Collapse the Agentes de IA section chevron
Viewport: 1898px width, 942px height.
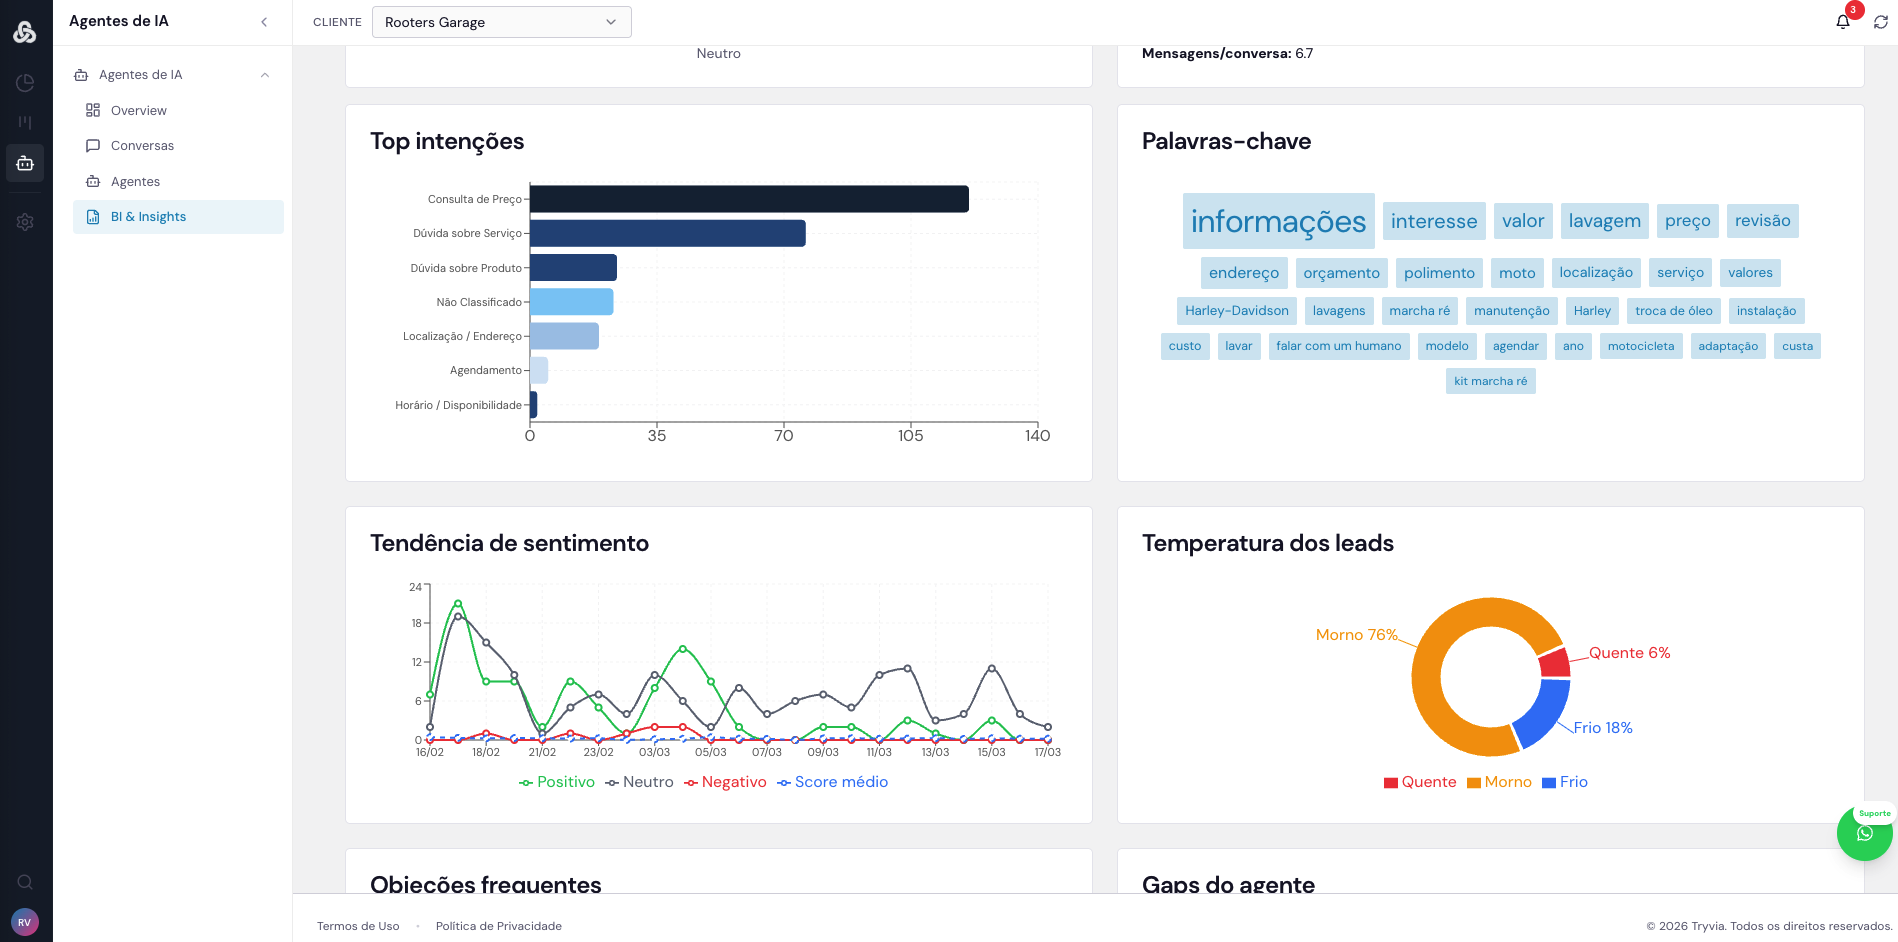click(264, 74)
